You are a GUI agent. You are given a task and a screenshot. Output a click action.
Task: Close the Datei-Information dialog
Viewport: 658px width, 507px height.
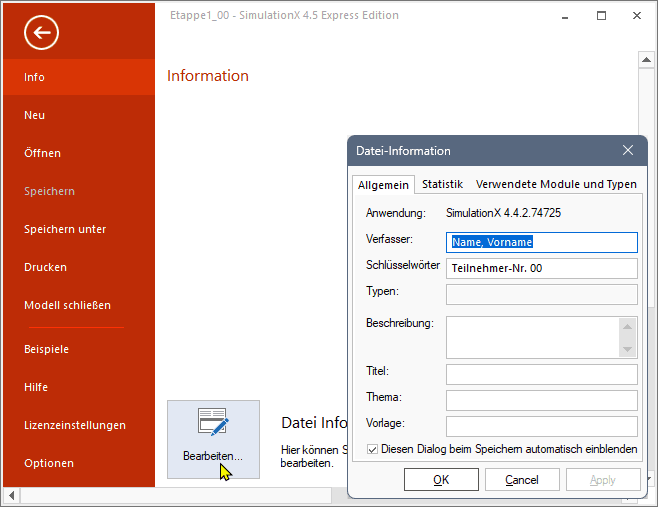(628, 151)
